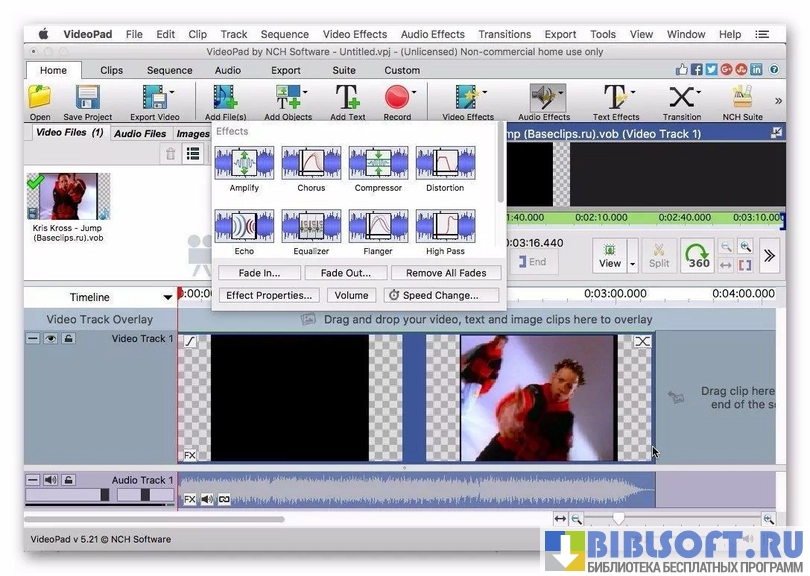The height and width of the screenshot is (576, 810).
Task: Click the timeline zoom slider handle
Action: pyautogui.click(x=619, y=519)
